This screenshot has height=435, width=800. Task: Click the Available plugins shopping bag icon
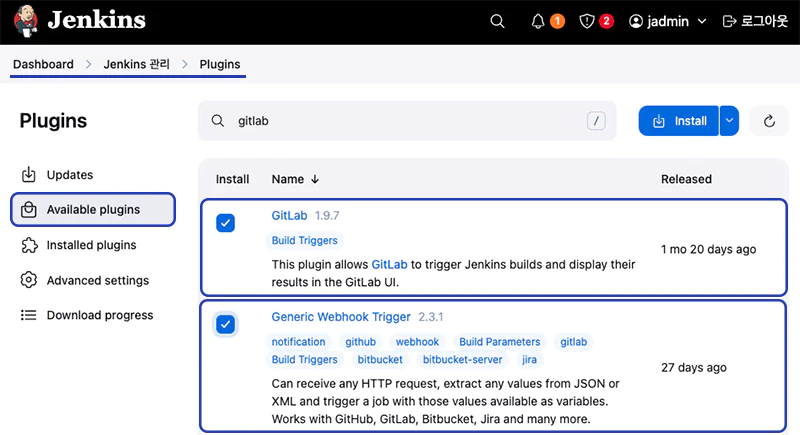pyautogui.click(x=29, y=210)
